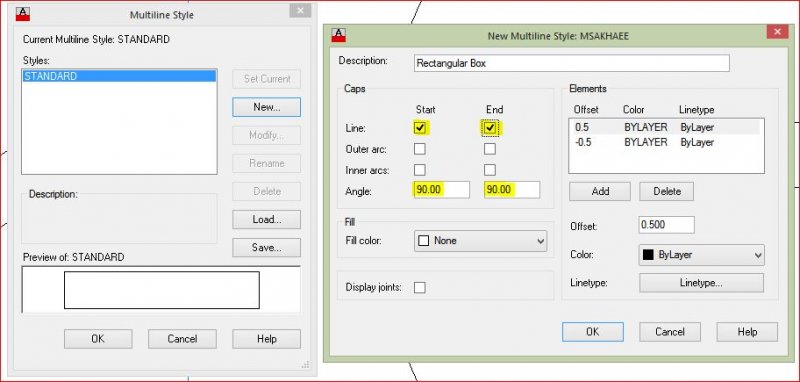
Task: Uncheck the Line End cap checkbox
Action: 490,128
